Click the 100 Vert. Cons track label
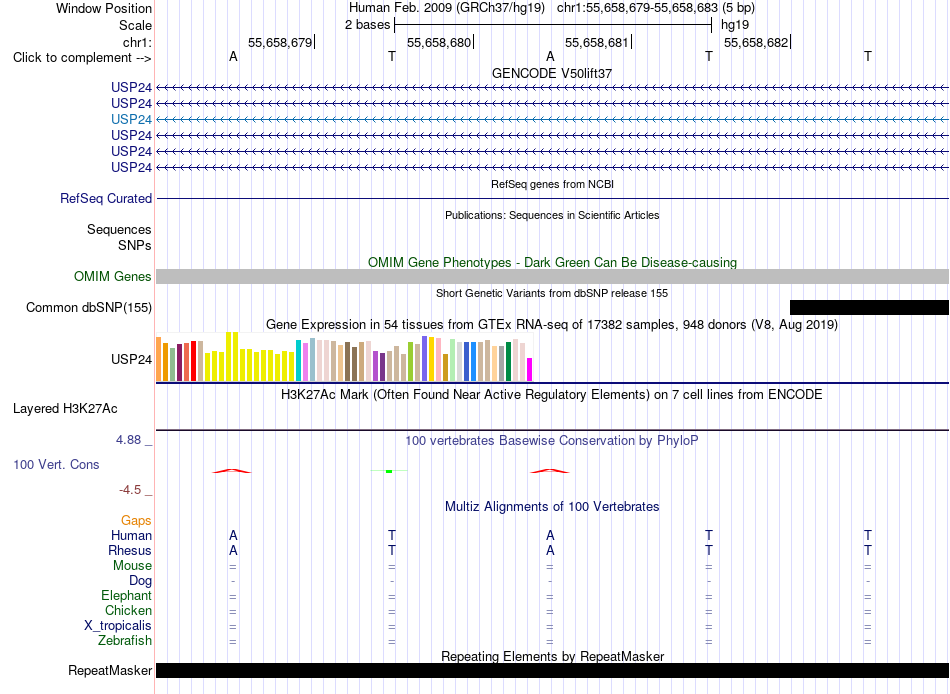The height and width of the screenshot is (694, 950). 56,464
